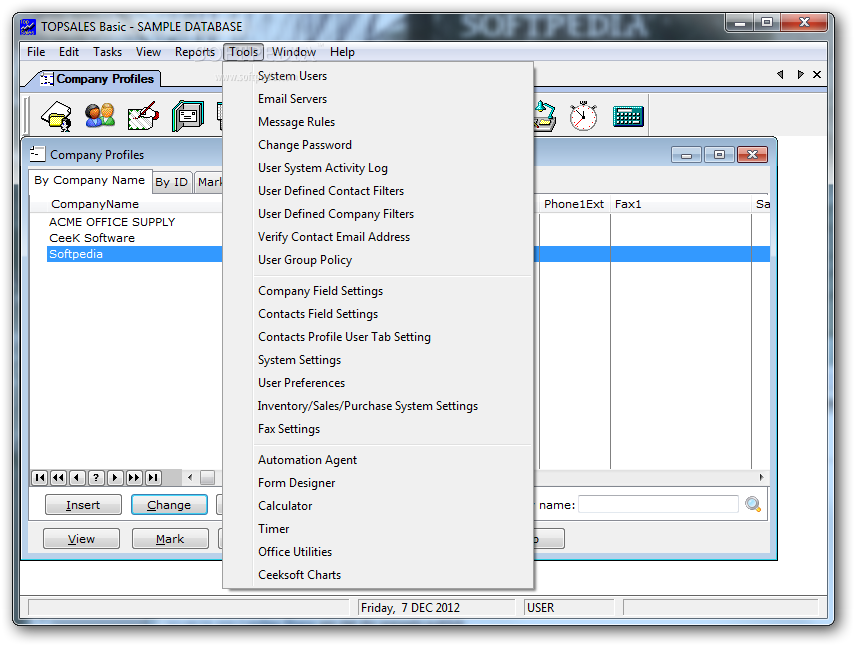Open the calculator toolbar icon
The image size is (855, 646).
pyautogui.click(x=628, y=116)
